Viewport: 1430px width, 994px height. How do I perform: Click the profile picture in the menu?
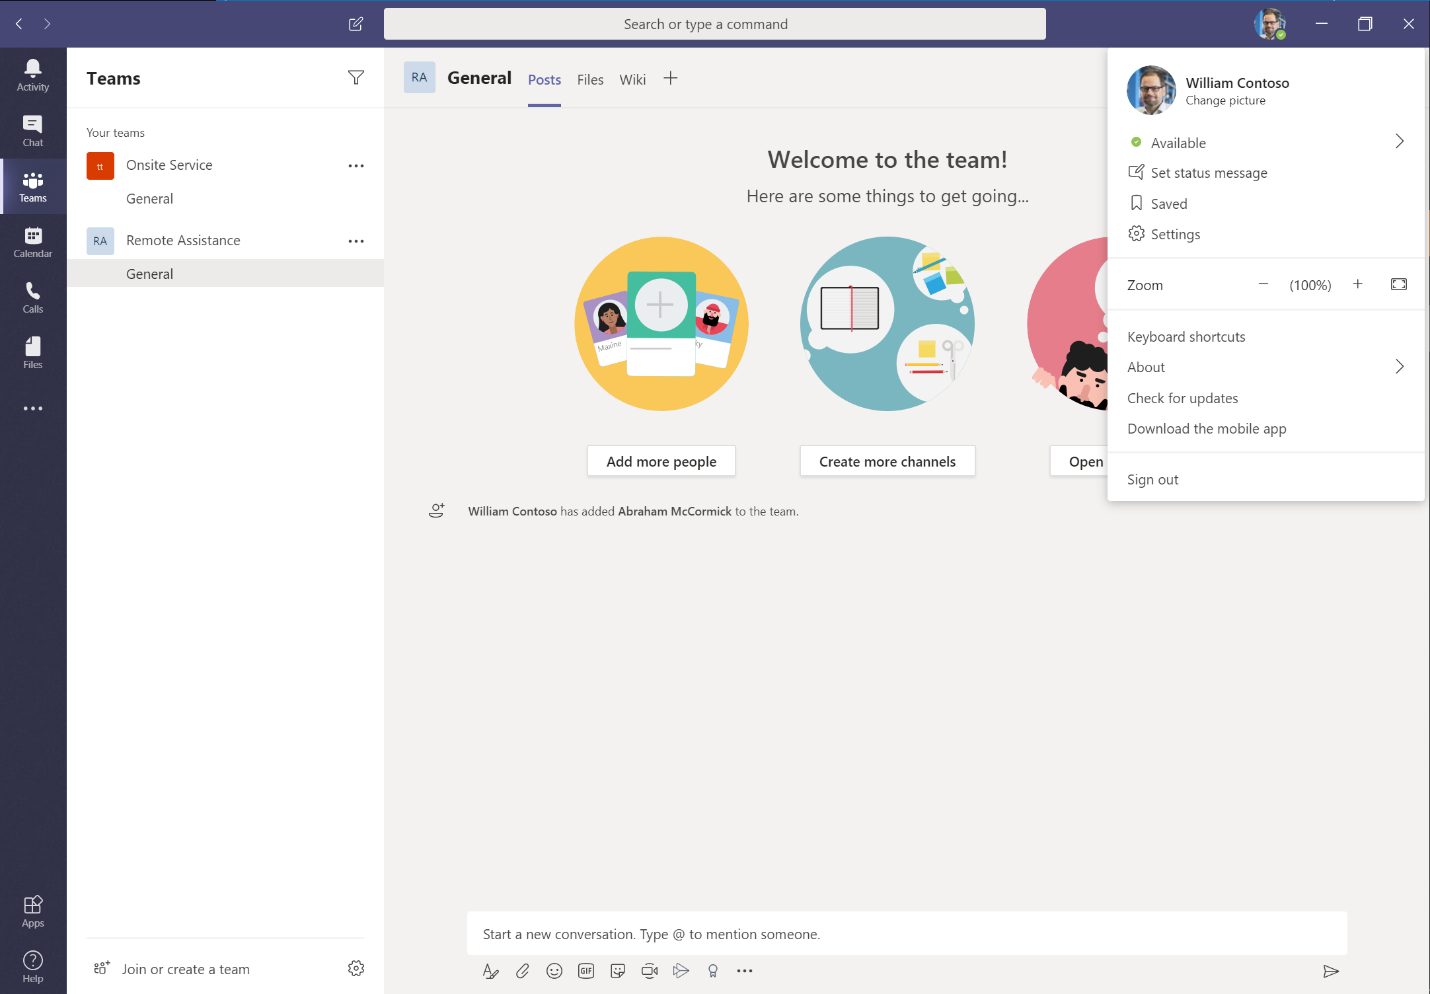pyautogui.click(x=1151, y=90)
